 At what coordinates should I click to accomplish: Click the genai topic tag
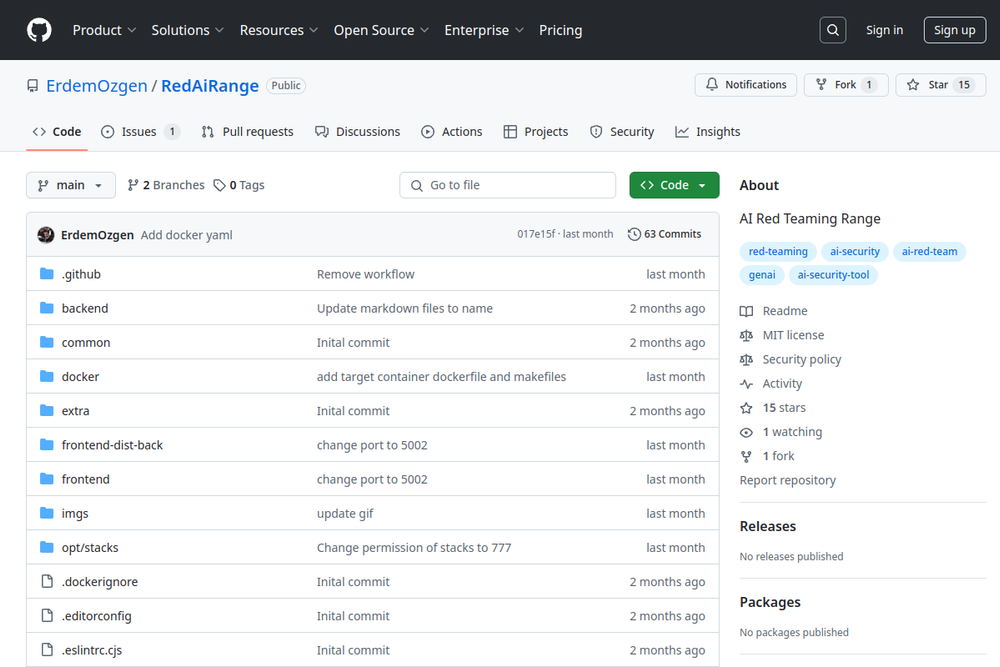coord(762,275)
